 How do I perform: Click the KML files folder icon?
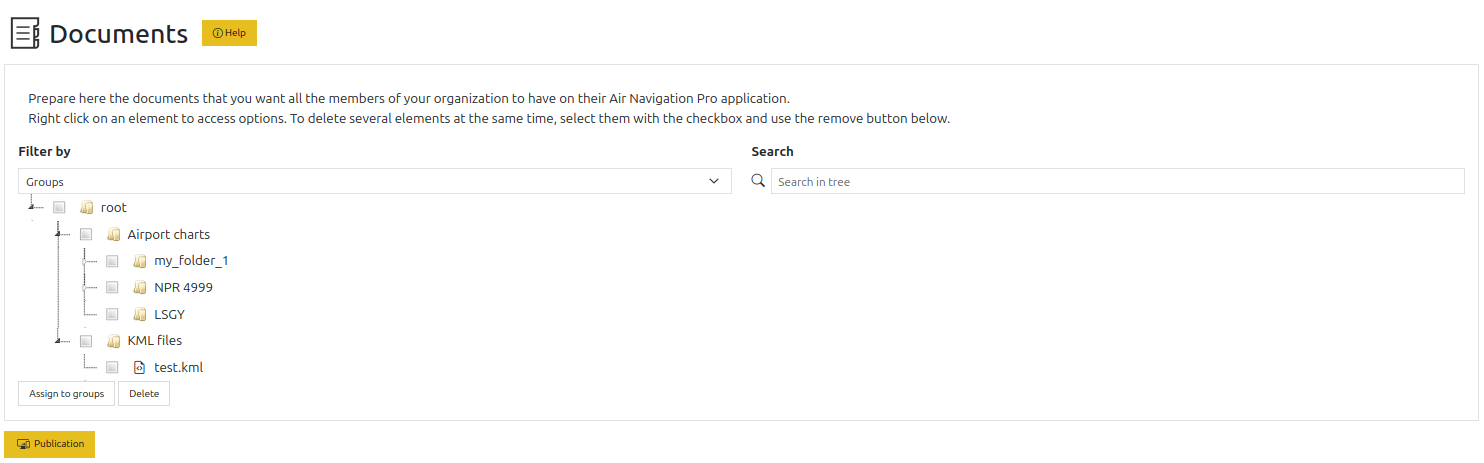pyautogui.click(x=113, y=341)
